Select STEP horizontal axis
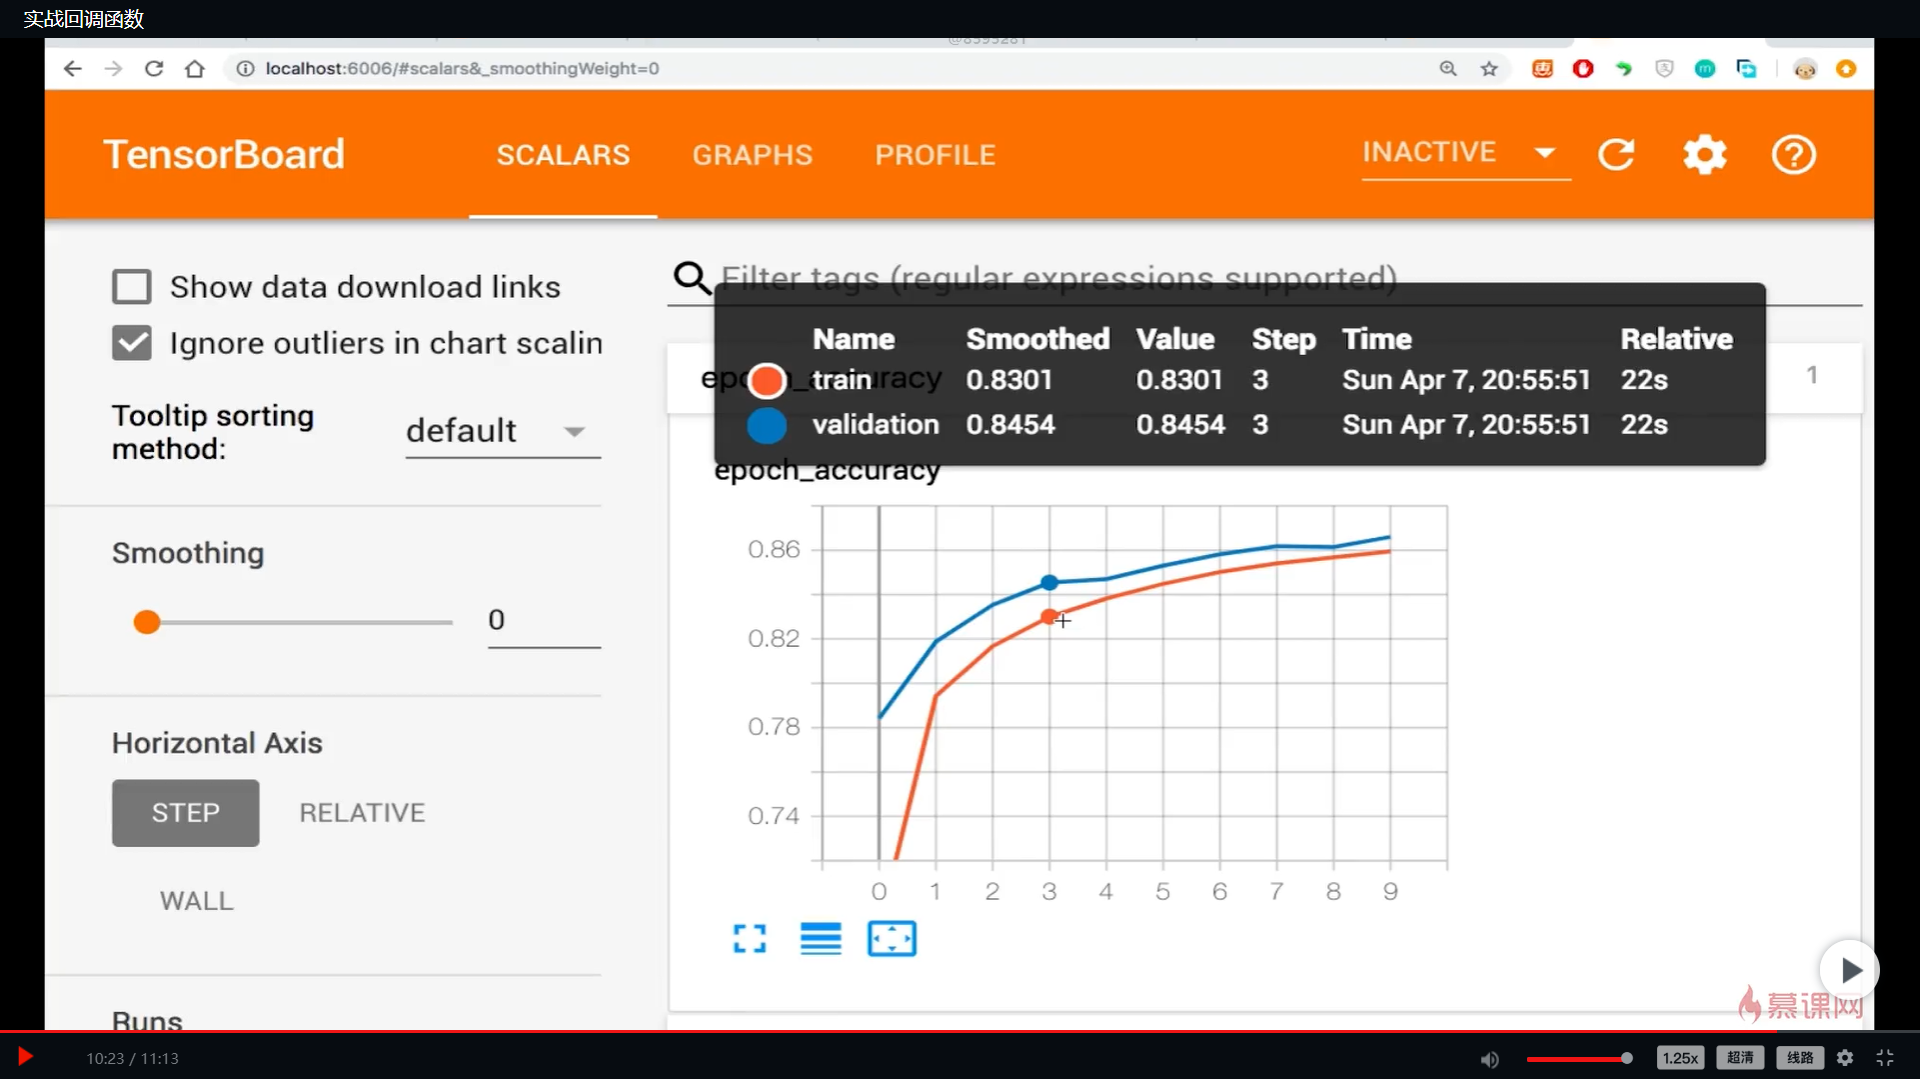This screenshot has height=1079, width=1920. tap(185, 813)
